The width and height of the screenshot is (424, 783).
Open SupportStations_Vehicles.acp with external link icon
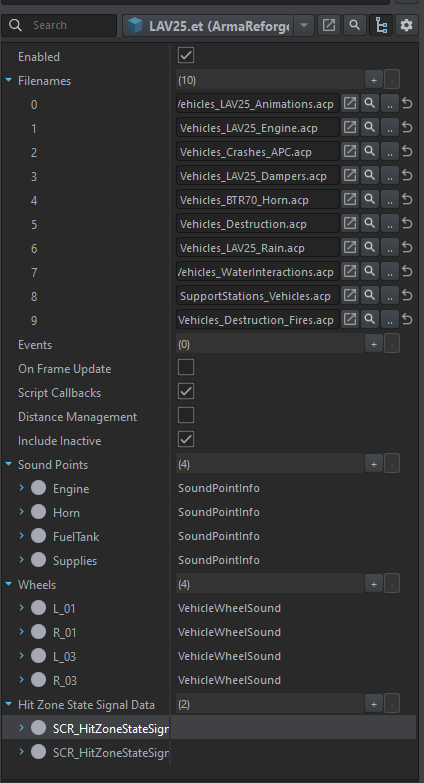tap(350, 296)
